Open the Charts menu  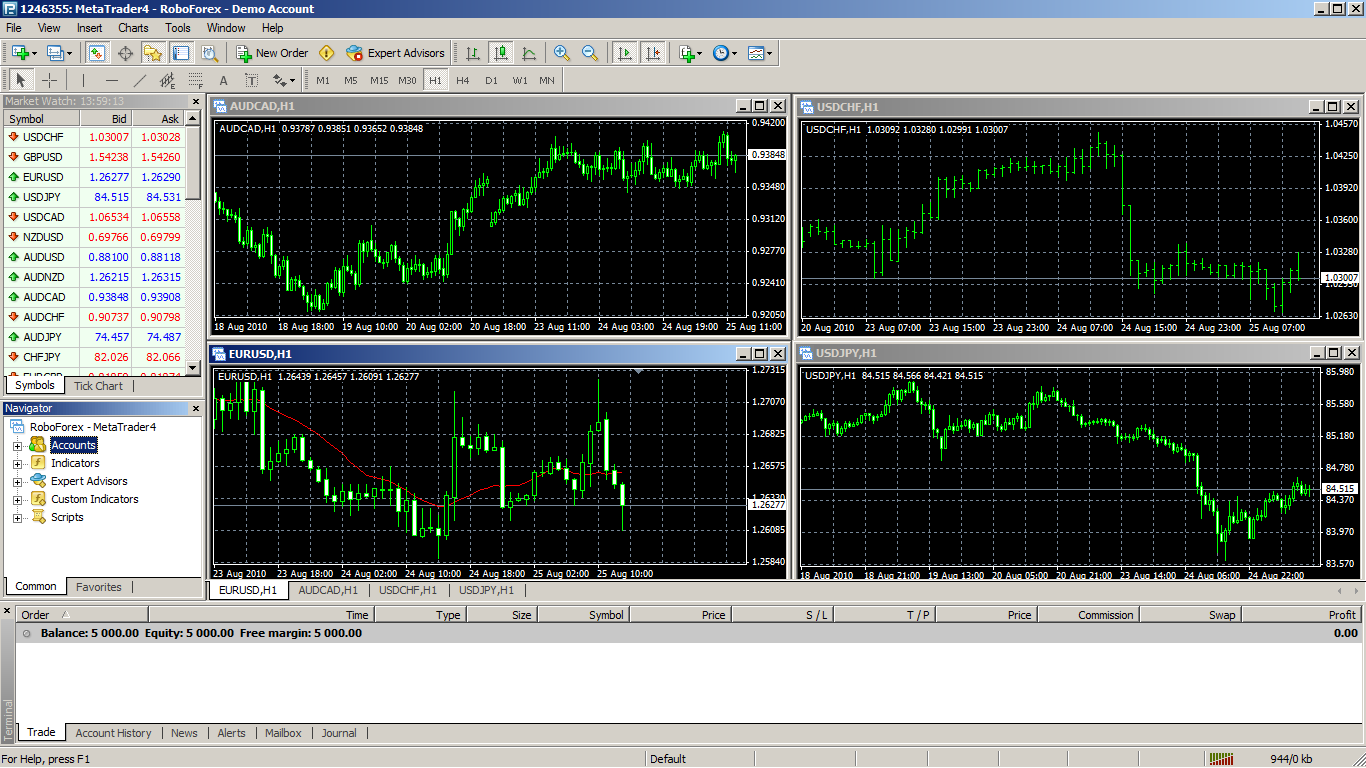pyautogui.click(x=133, y=28)
